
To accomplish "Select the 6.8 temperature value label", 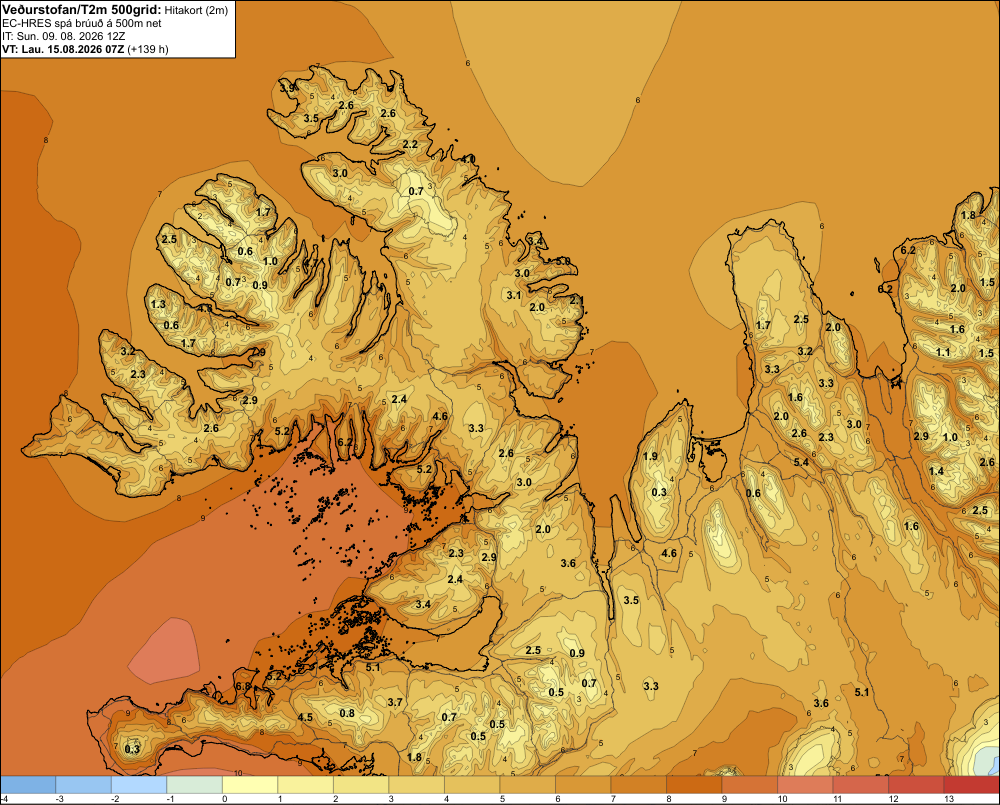I will click(x=243, y=686).
